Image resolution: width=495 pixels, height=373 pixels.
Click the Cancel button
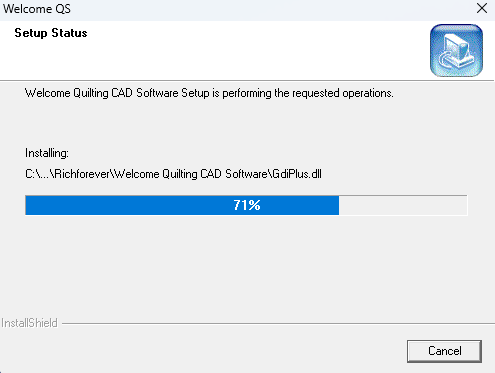444,351
